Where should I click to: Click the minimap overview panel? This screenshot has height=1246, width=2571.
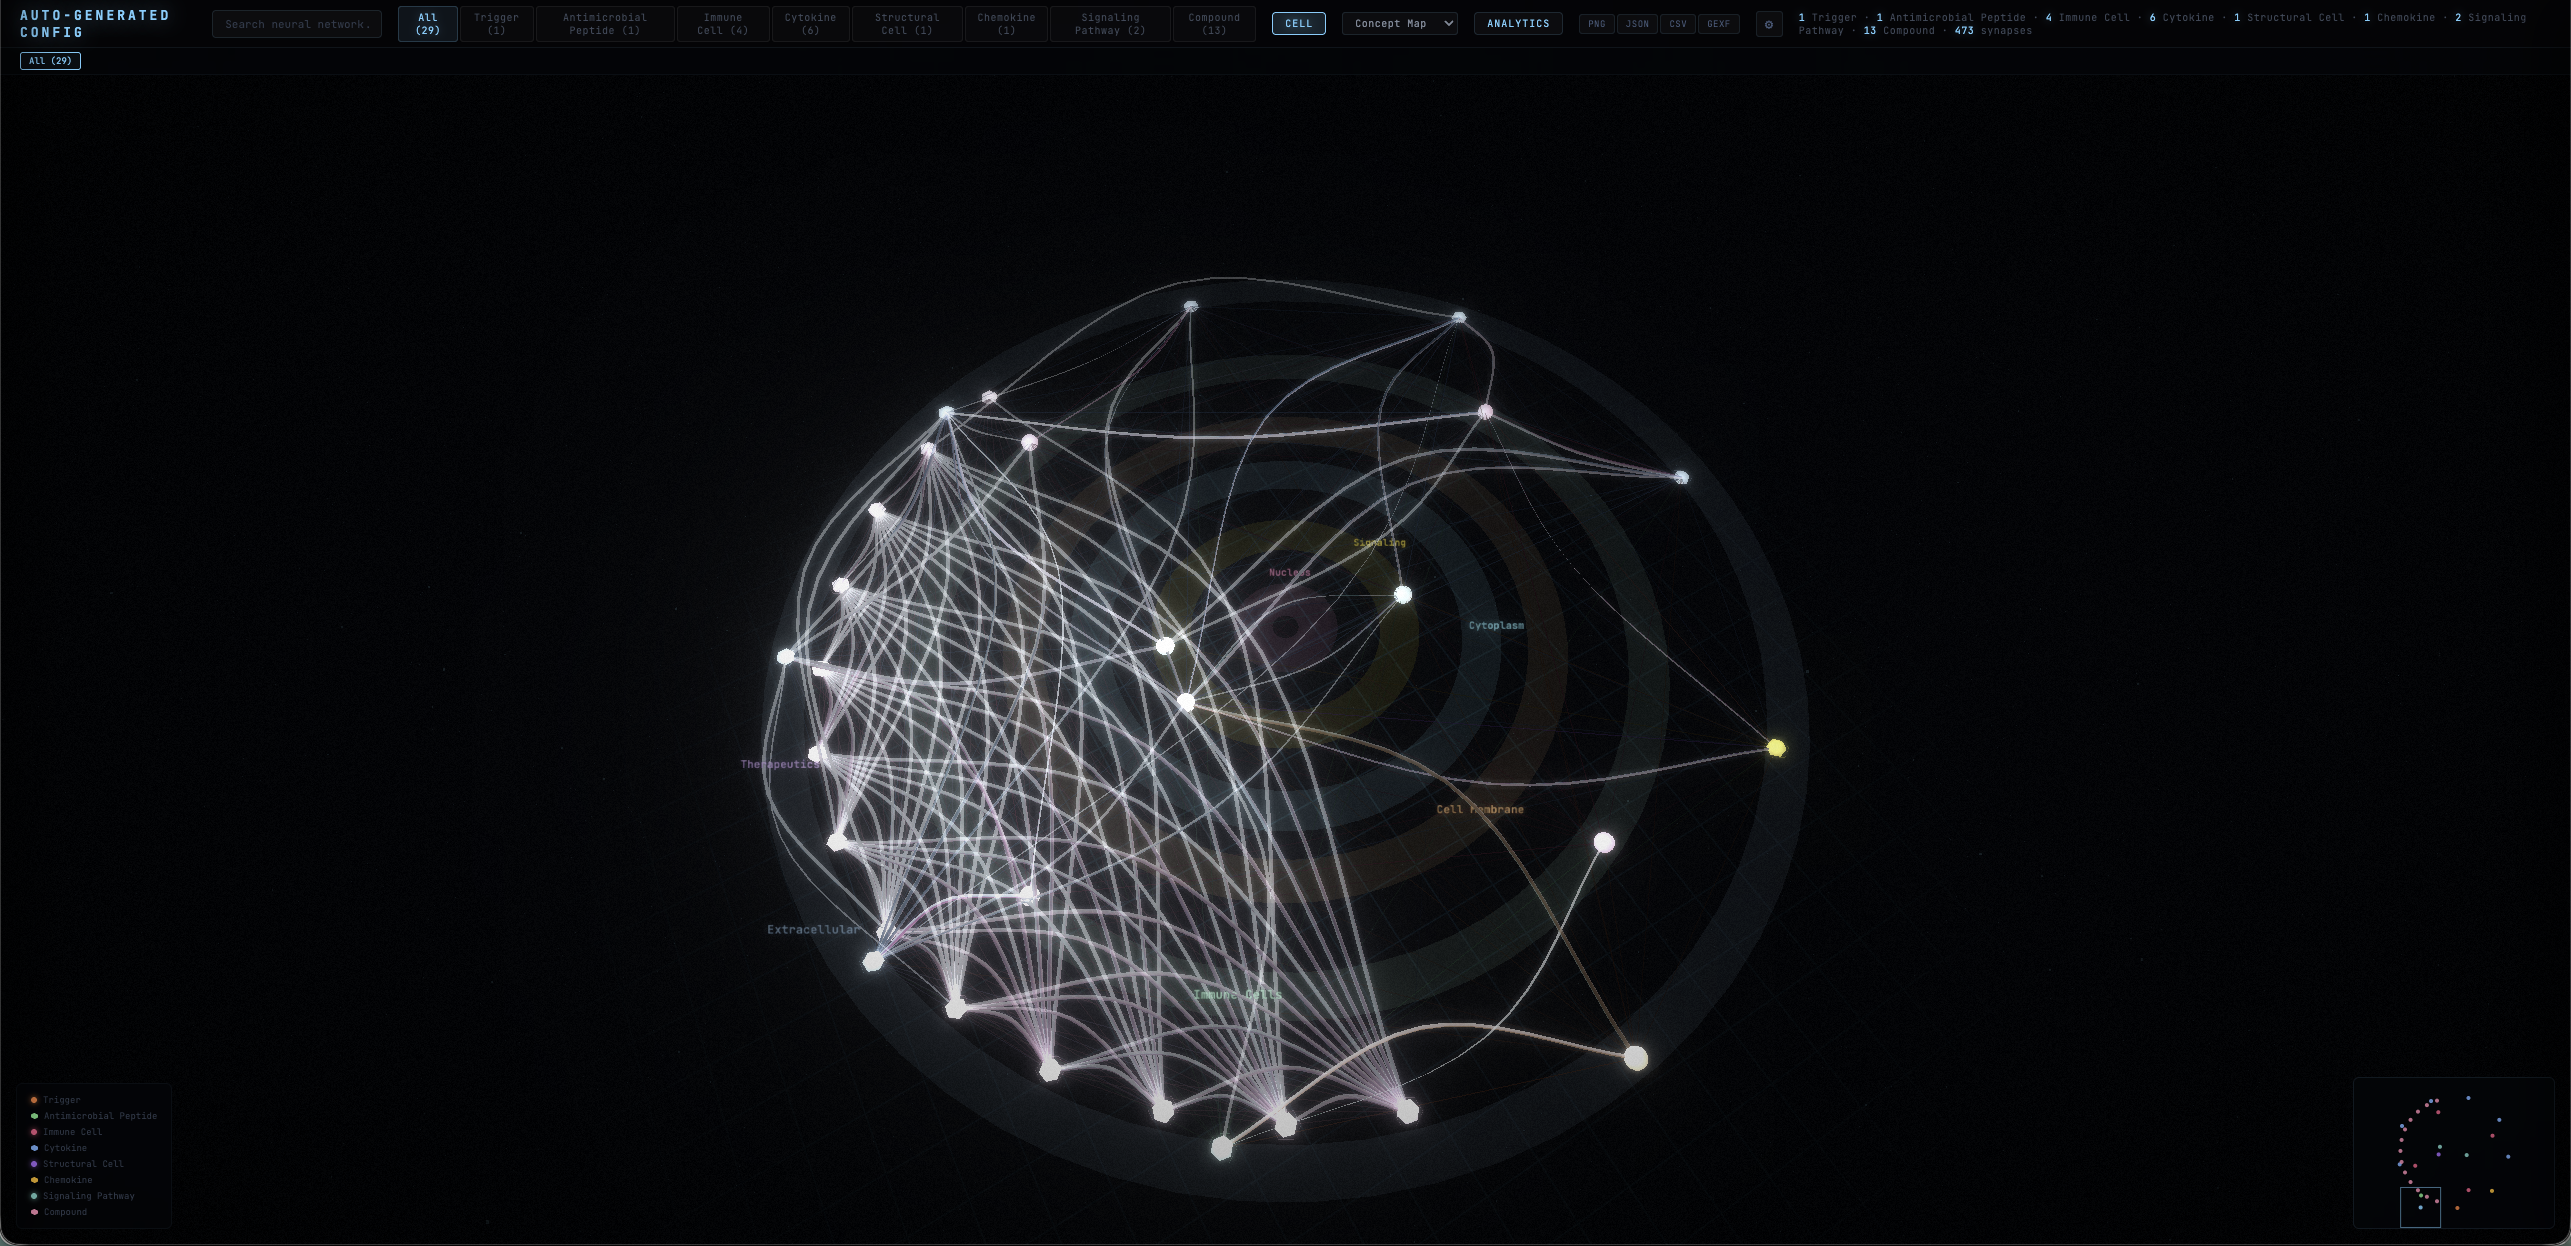click(x=2454, y=1152)
